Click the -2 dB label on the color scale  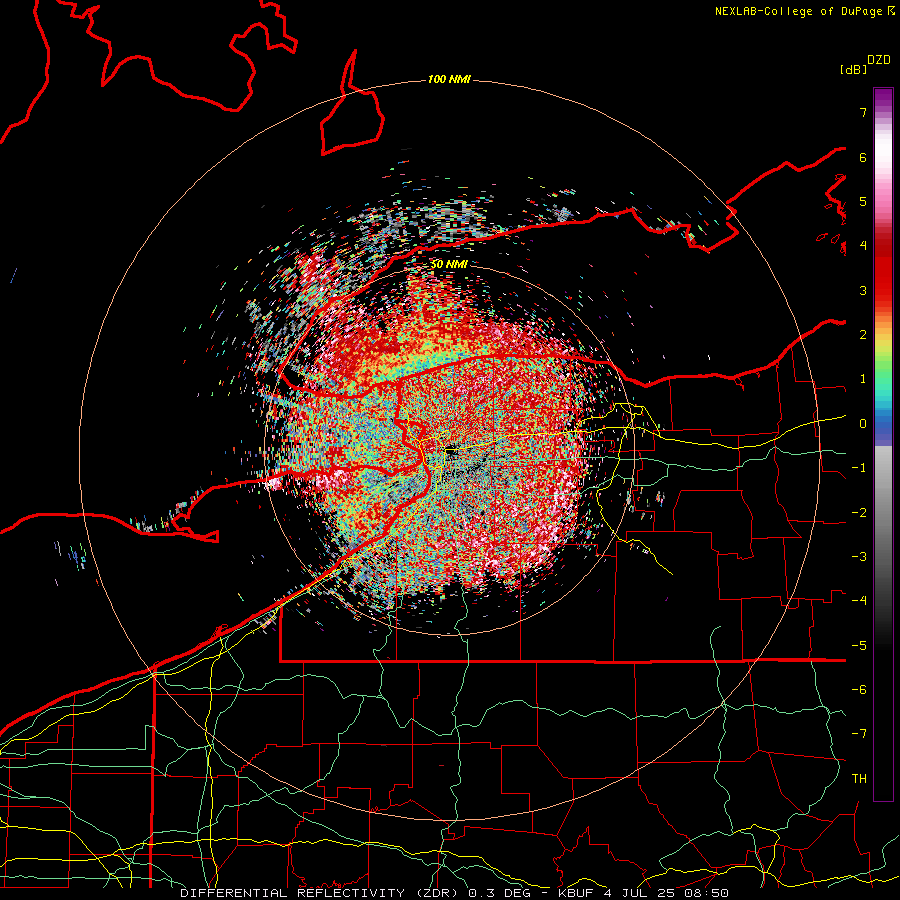coord(859,513)
